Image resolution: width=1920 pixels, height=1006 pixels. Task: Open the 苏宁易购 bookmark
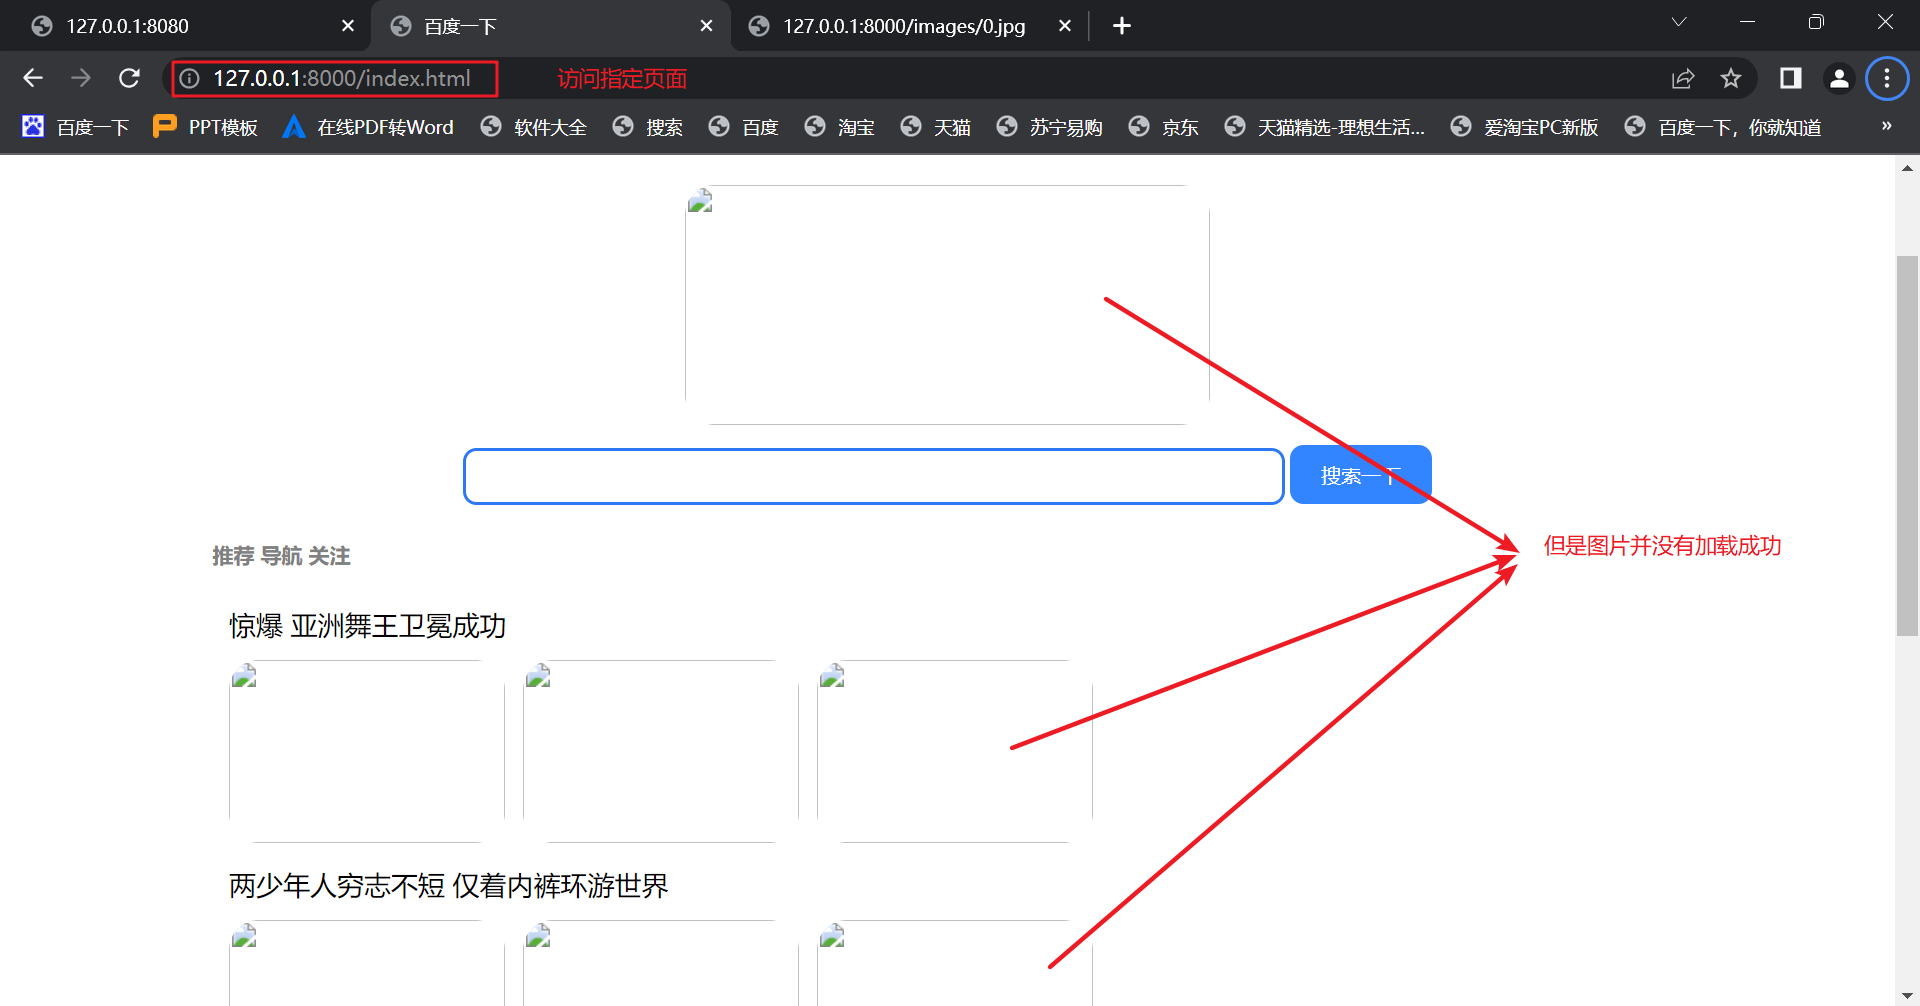tap(1050, 127)
